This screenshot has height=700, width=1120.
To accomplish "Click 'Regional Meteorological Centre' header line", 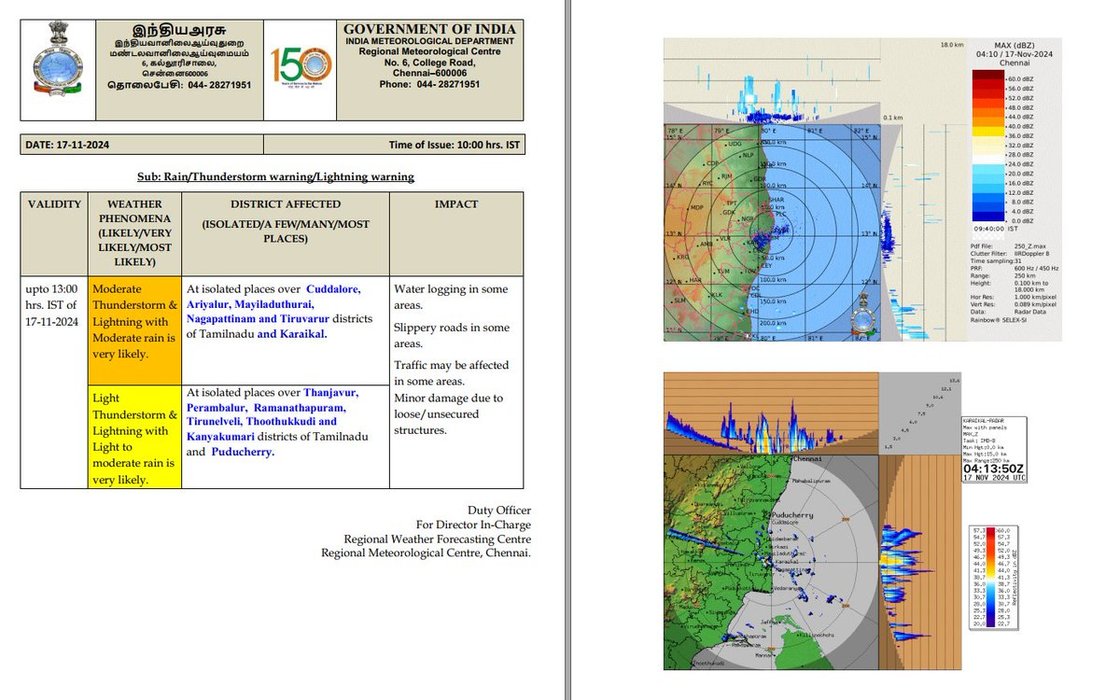I will (429, 51).
